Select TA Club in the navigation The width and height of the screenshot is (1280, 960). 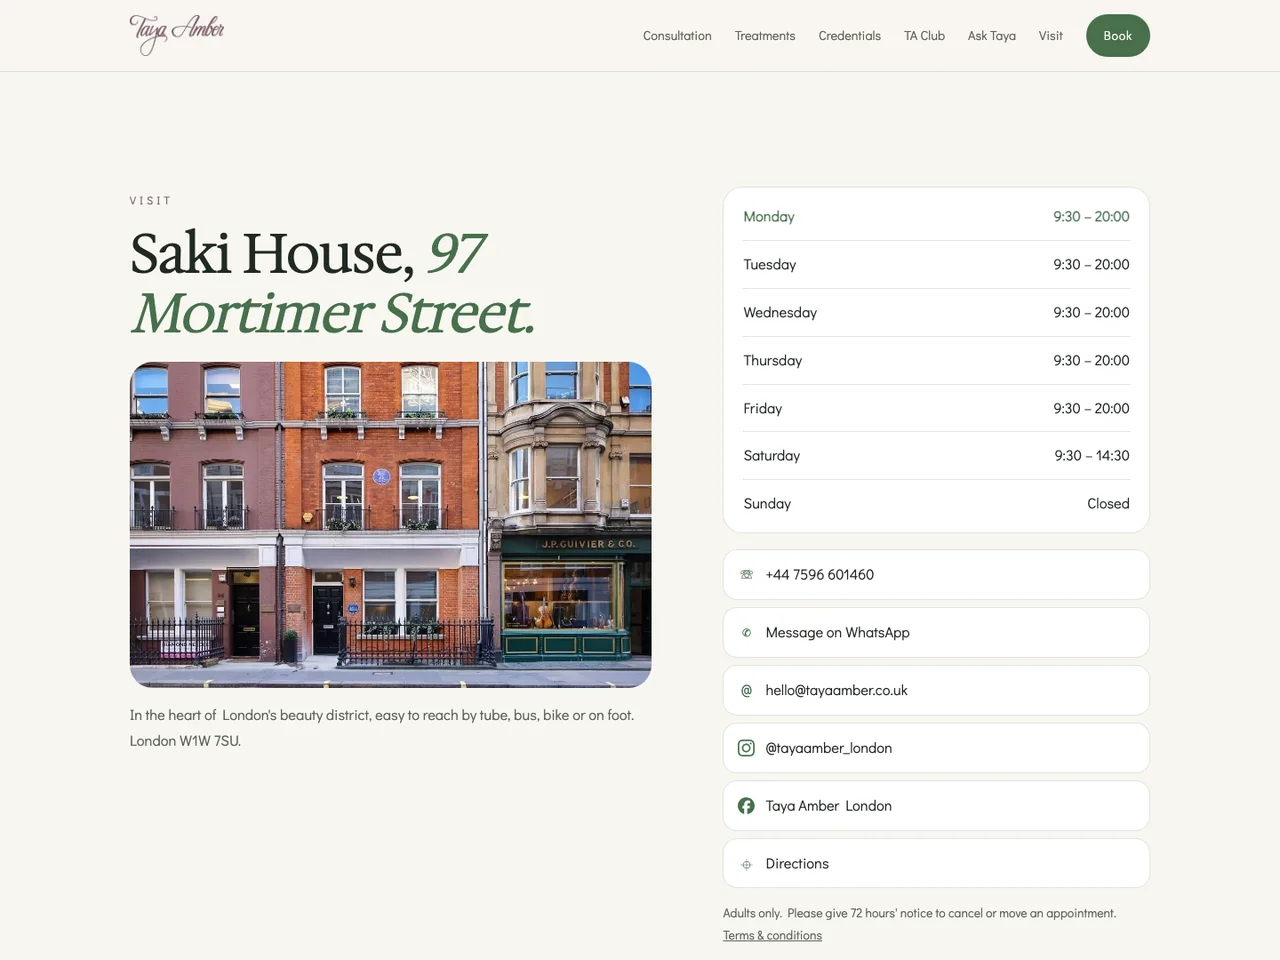[x=924, y=36]
